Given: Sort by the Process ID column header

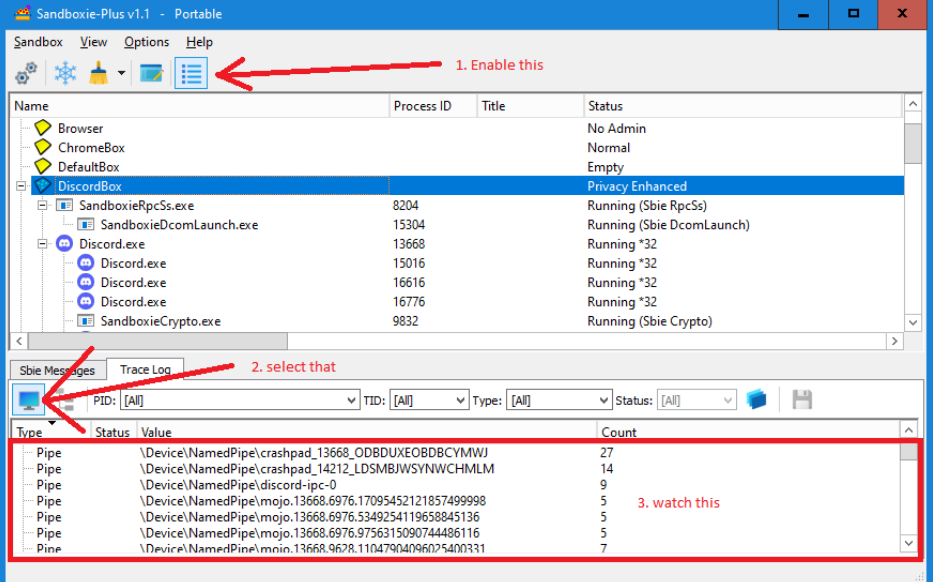Looking at the screenshot, I should click(x=433, y=106).
